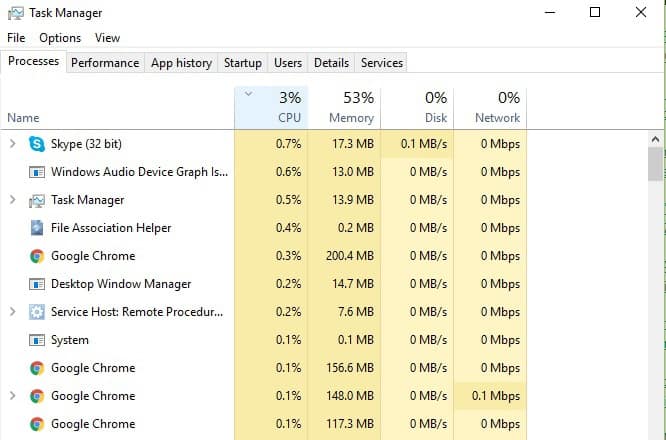Expand the Task Manager process group
This screenshot has width=666, height=440.
click(12, 200)
